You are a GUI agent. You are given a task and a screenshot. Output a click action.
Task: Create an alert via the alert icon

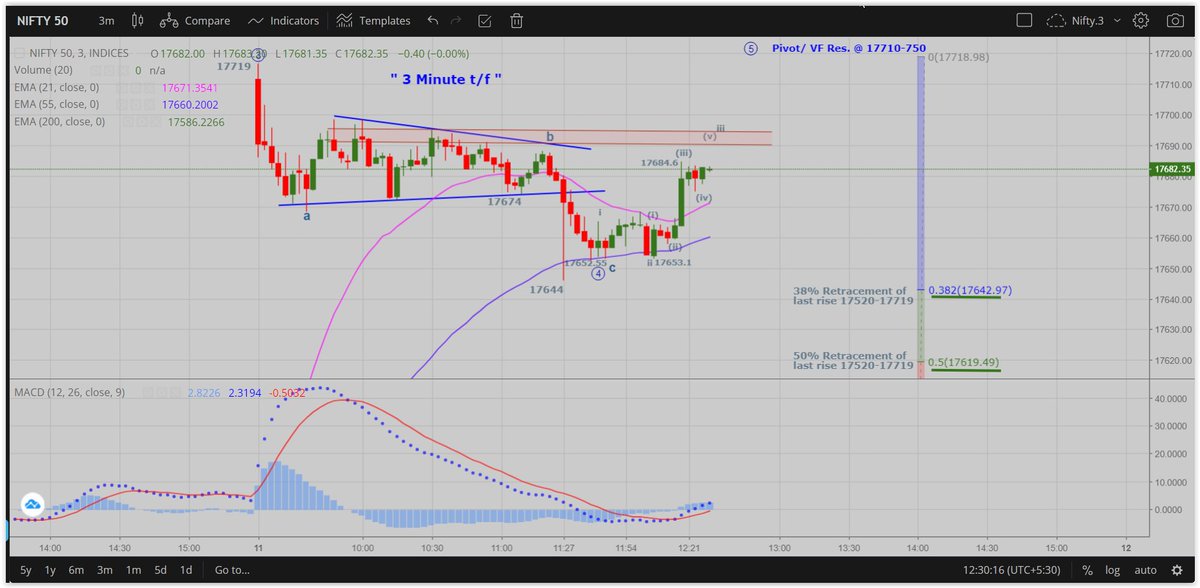pyautogui.click(x=484, y=20)
